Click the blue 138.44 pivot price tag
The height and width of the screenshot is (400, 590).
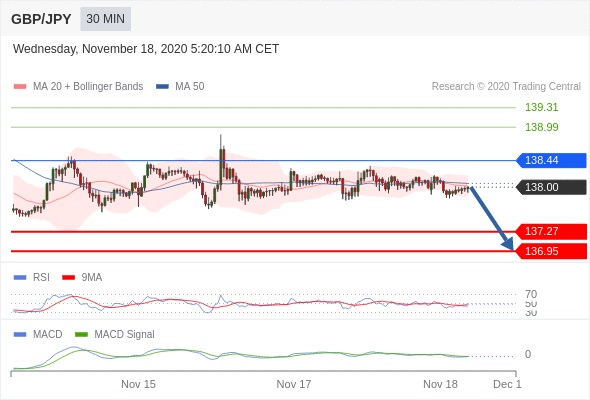click(x=551, y=160)
